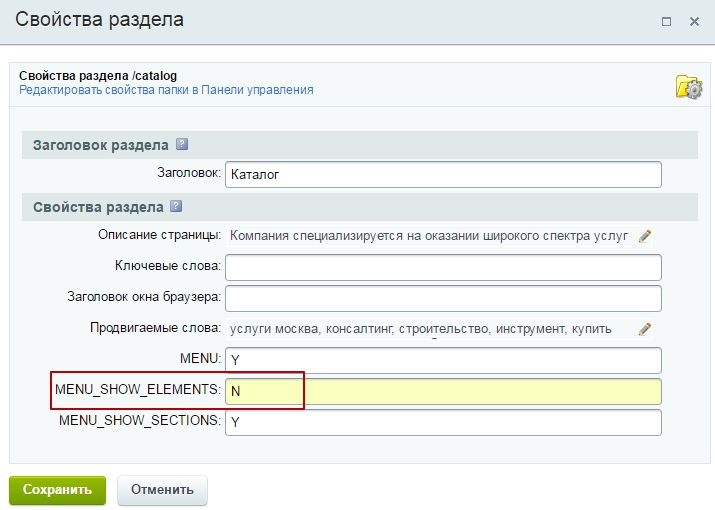Click the MENU_SHOW_SECTIONS input field
The height and width of the screenshot is (510, 715).
click(443, 422)
